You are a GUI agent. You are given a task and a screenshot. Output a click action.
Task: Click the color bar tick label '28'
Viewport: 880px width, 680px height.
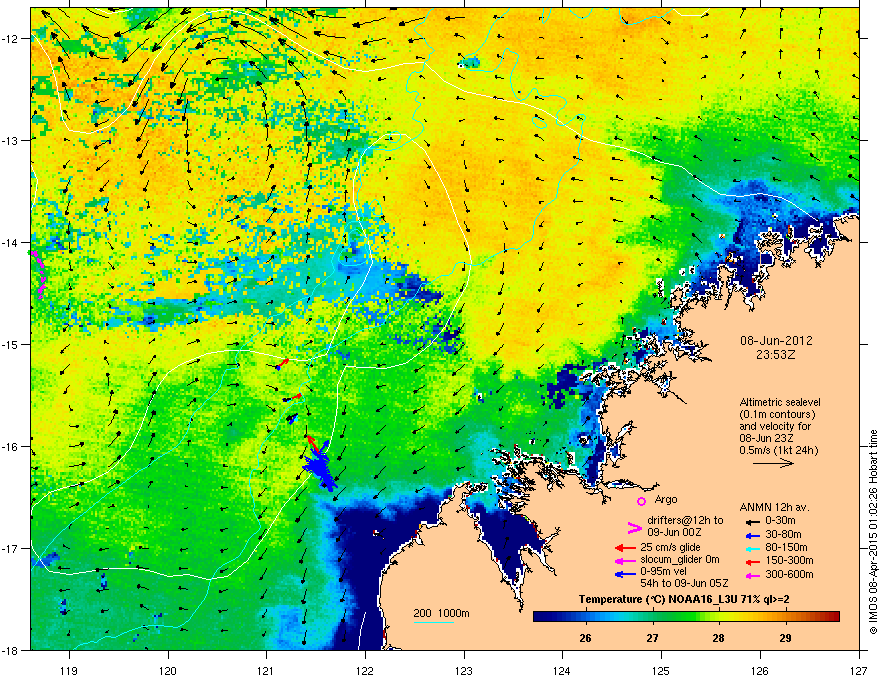tap(718, 638)
